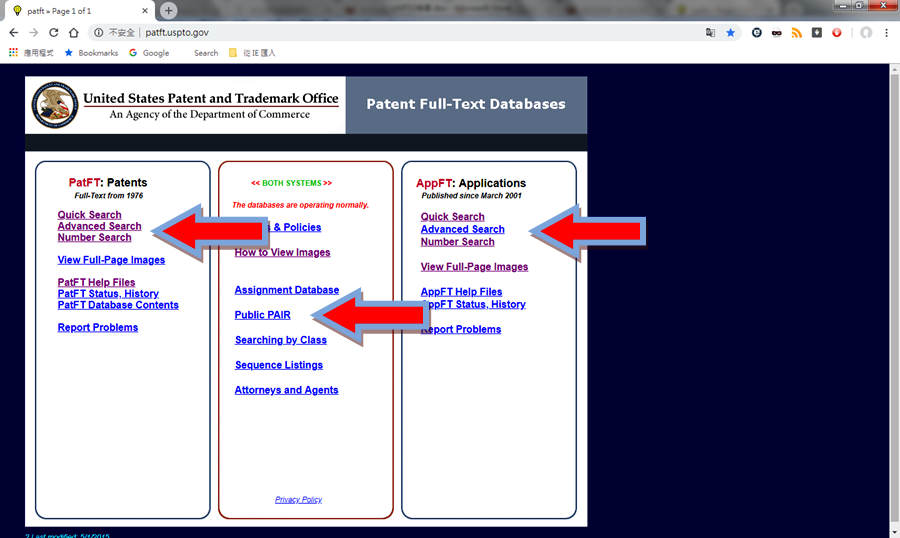Image resolution: width=900 pixels, height=538 pixels.
Task: View site security info icon
Action: (99, 33)
